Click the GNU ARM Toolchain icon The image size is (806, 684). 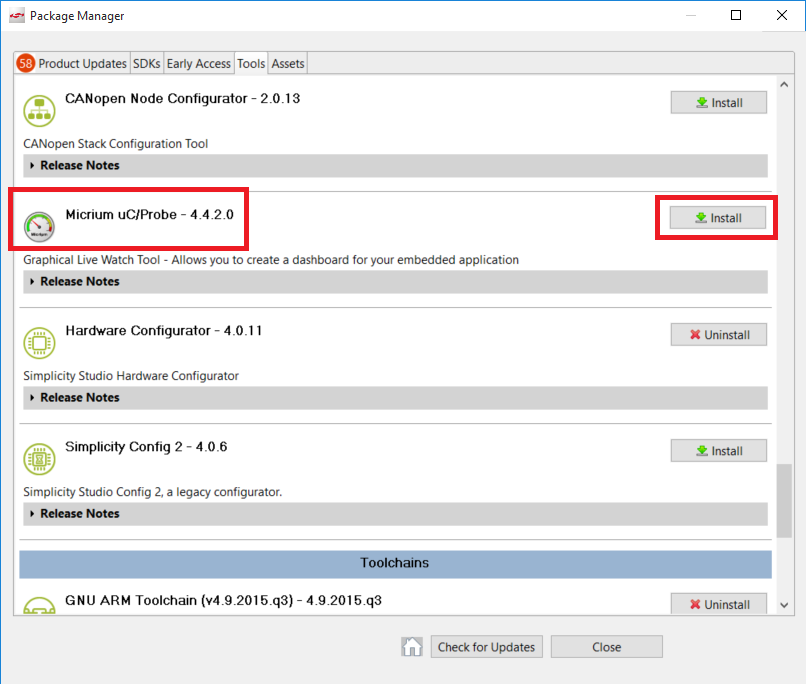tap(39, 606)
